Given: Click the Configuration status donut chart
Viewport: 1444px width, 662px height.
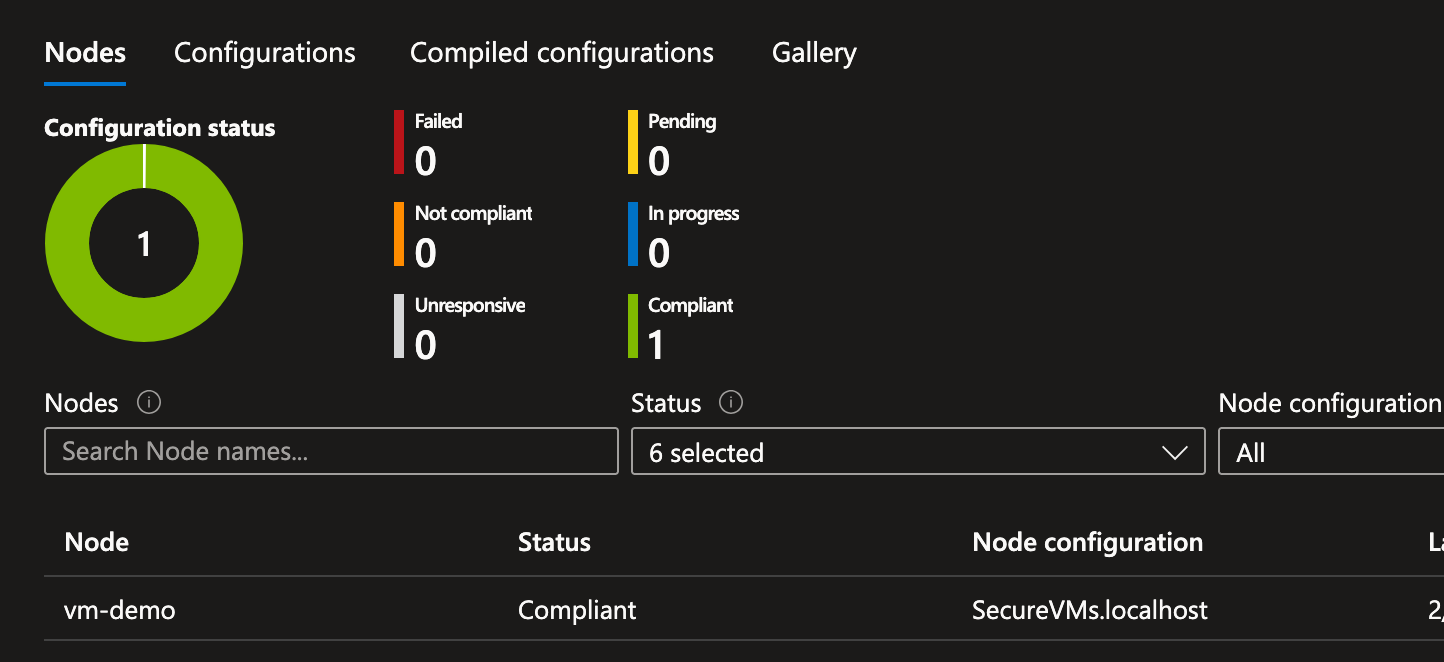Looking at the screenshot, I should pos(144,242).
